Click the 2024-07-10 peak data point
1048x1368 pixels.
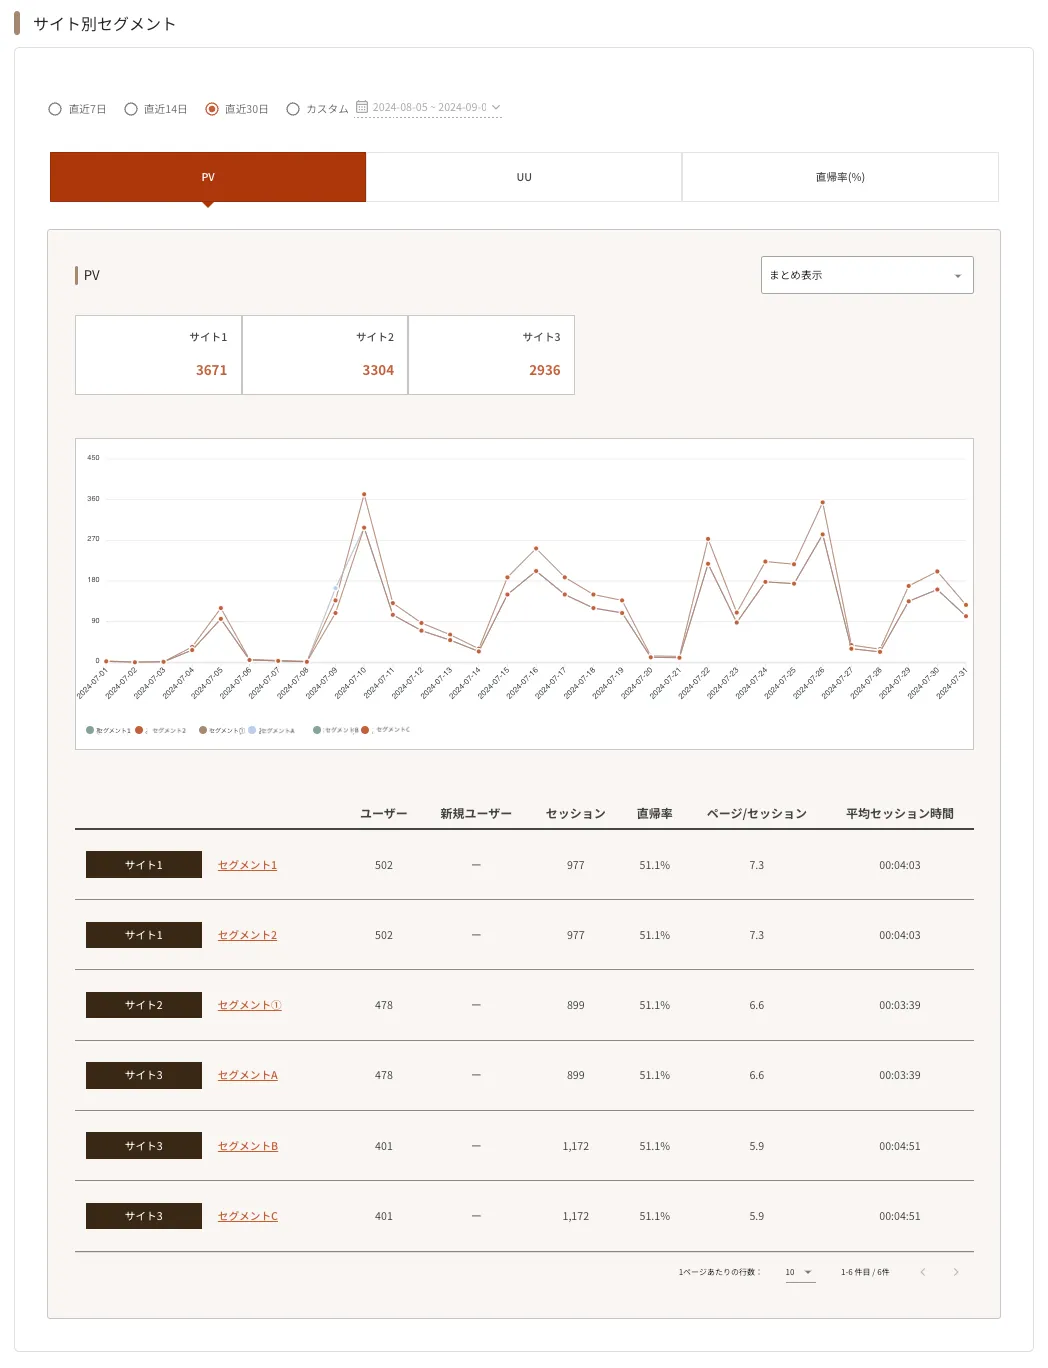pyautogui.click(x=364, y=494)
